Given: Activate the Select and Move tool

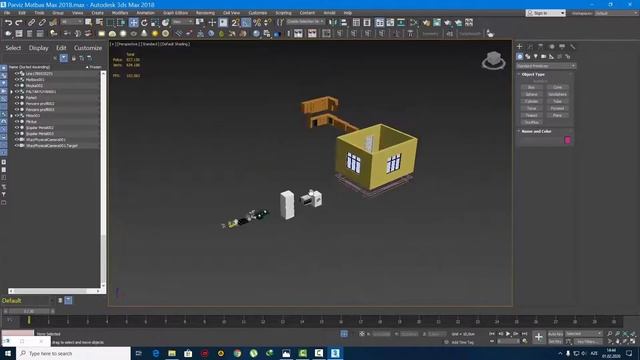Looking at the screenshot, I should click(x=133, y=23).
